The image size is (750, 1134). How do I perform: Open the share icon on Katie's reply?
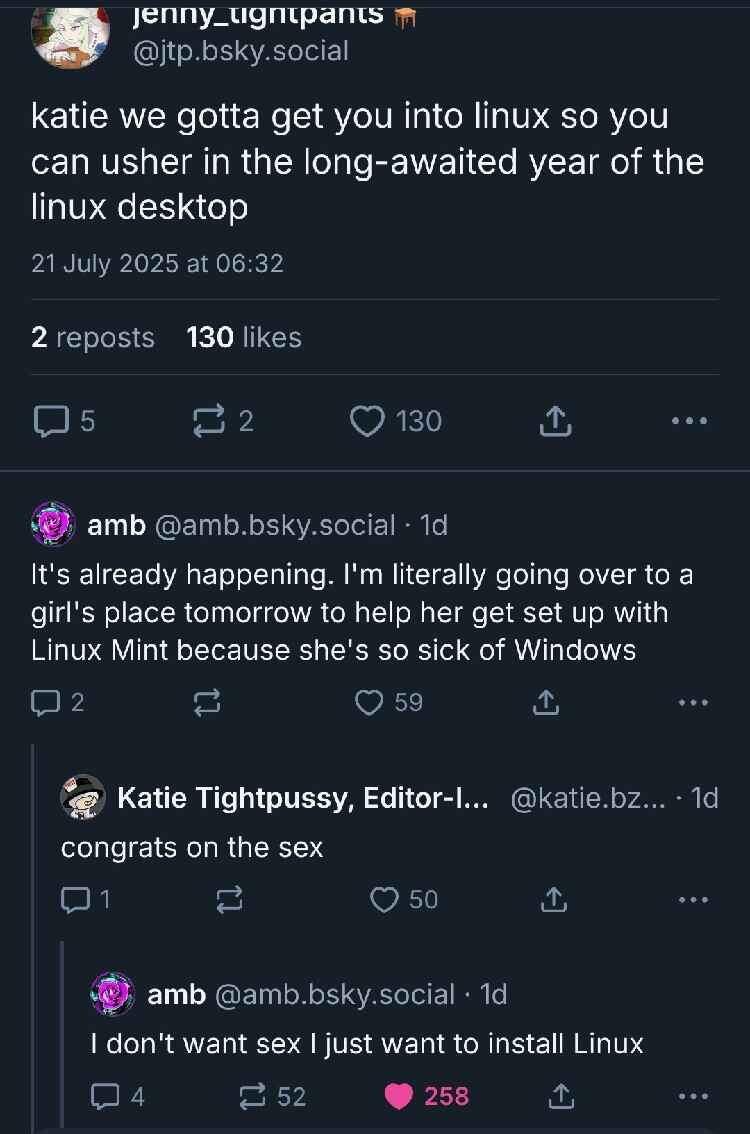pos(553,899)
